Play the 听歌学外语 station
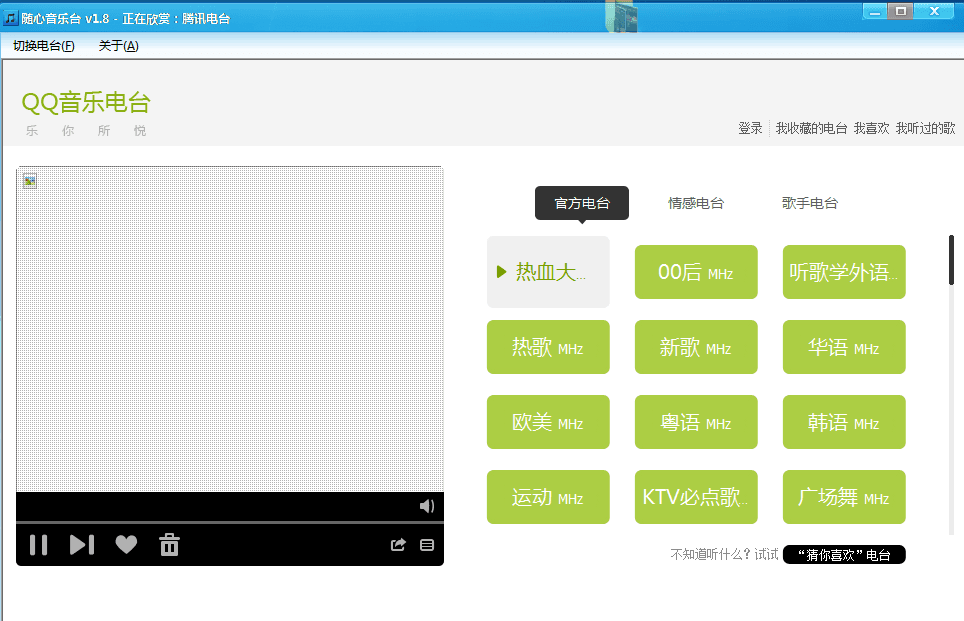This screenshot has height=621, width=964. pyautogui.click(x=844, y=272)
